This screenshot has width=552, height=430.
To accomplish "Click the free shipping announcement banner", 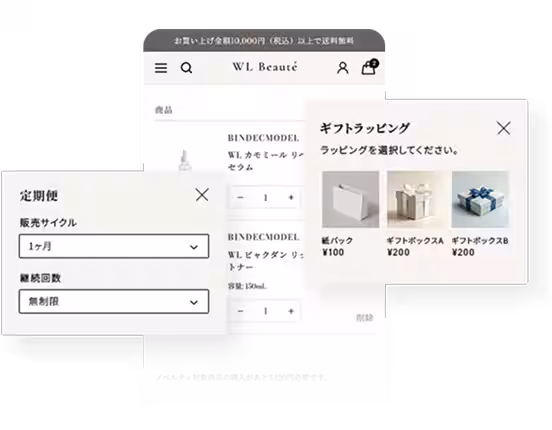I will [x=264, y=41].
